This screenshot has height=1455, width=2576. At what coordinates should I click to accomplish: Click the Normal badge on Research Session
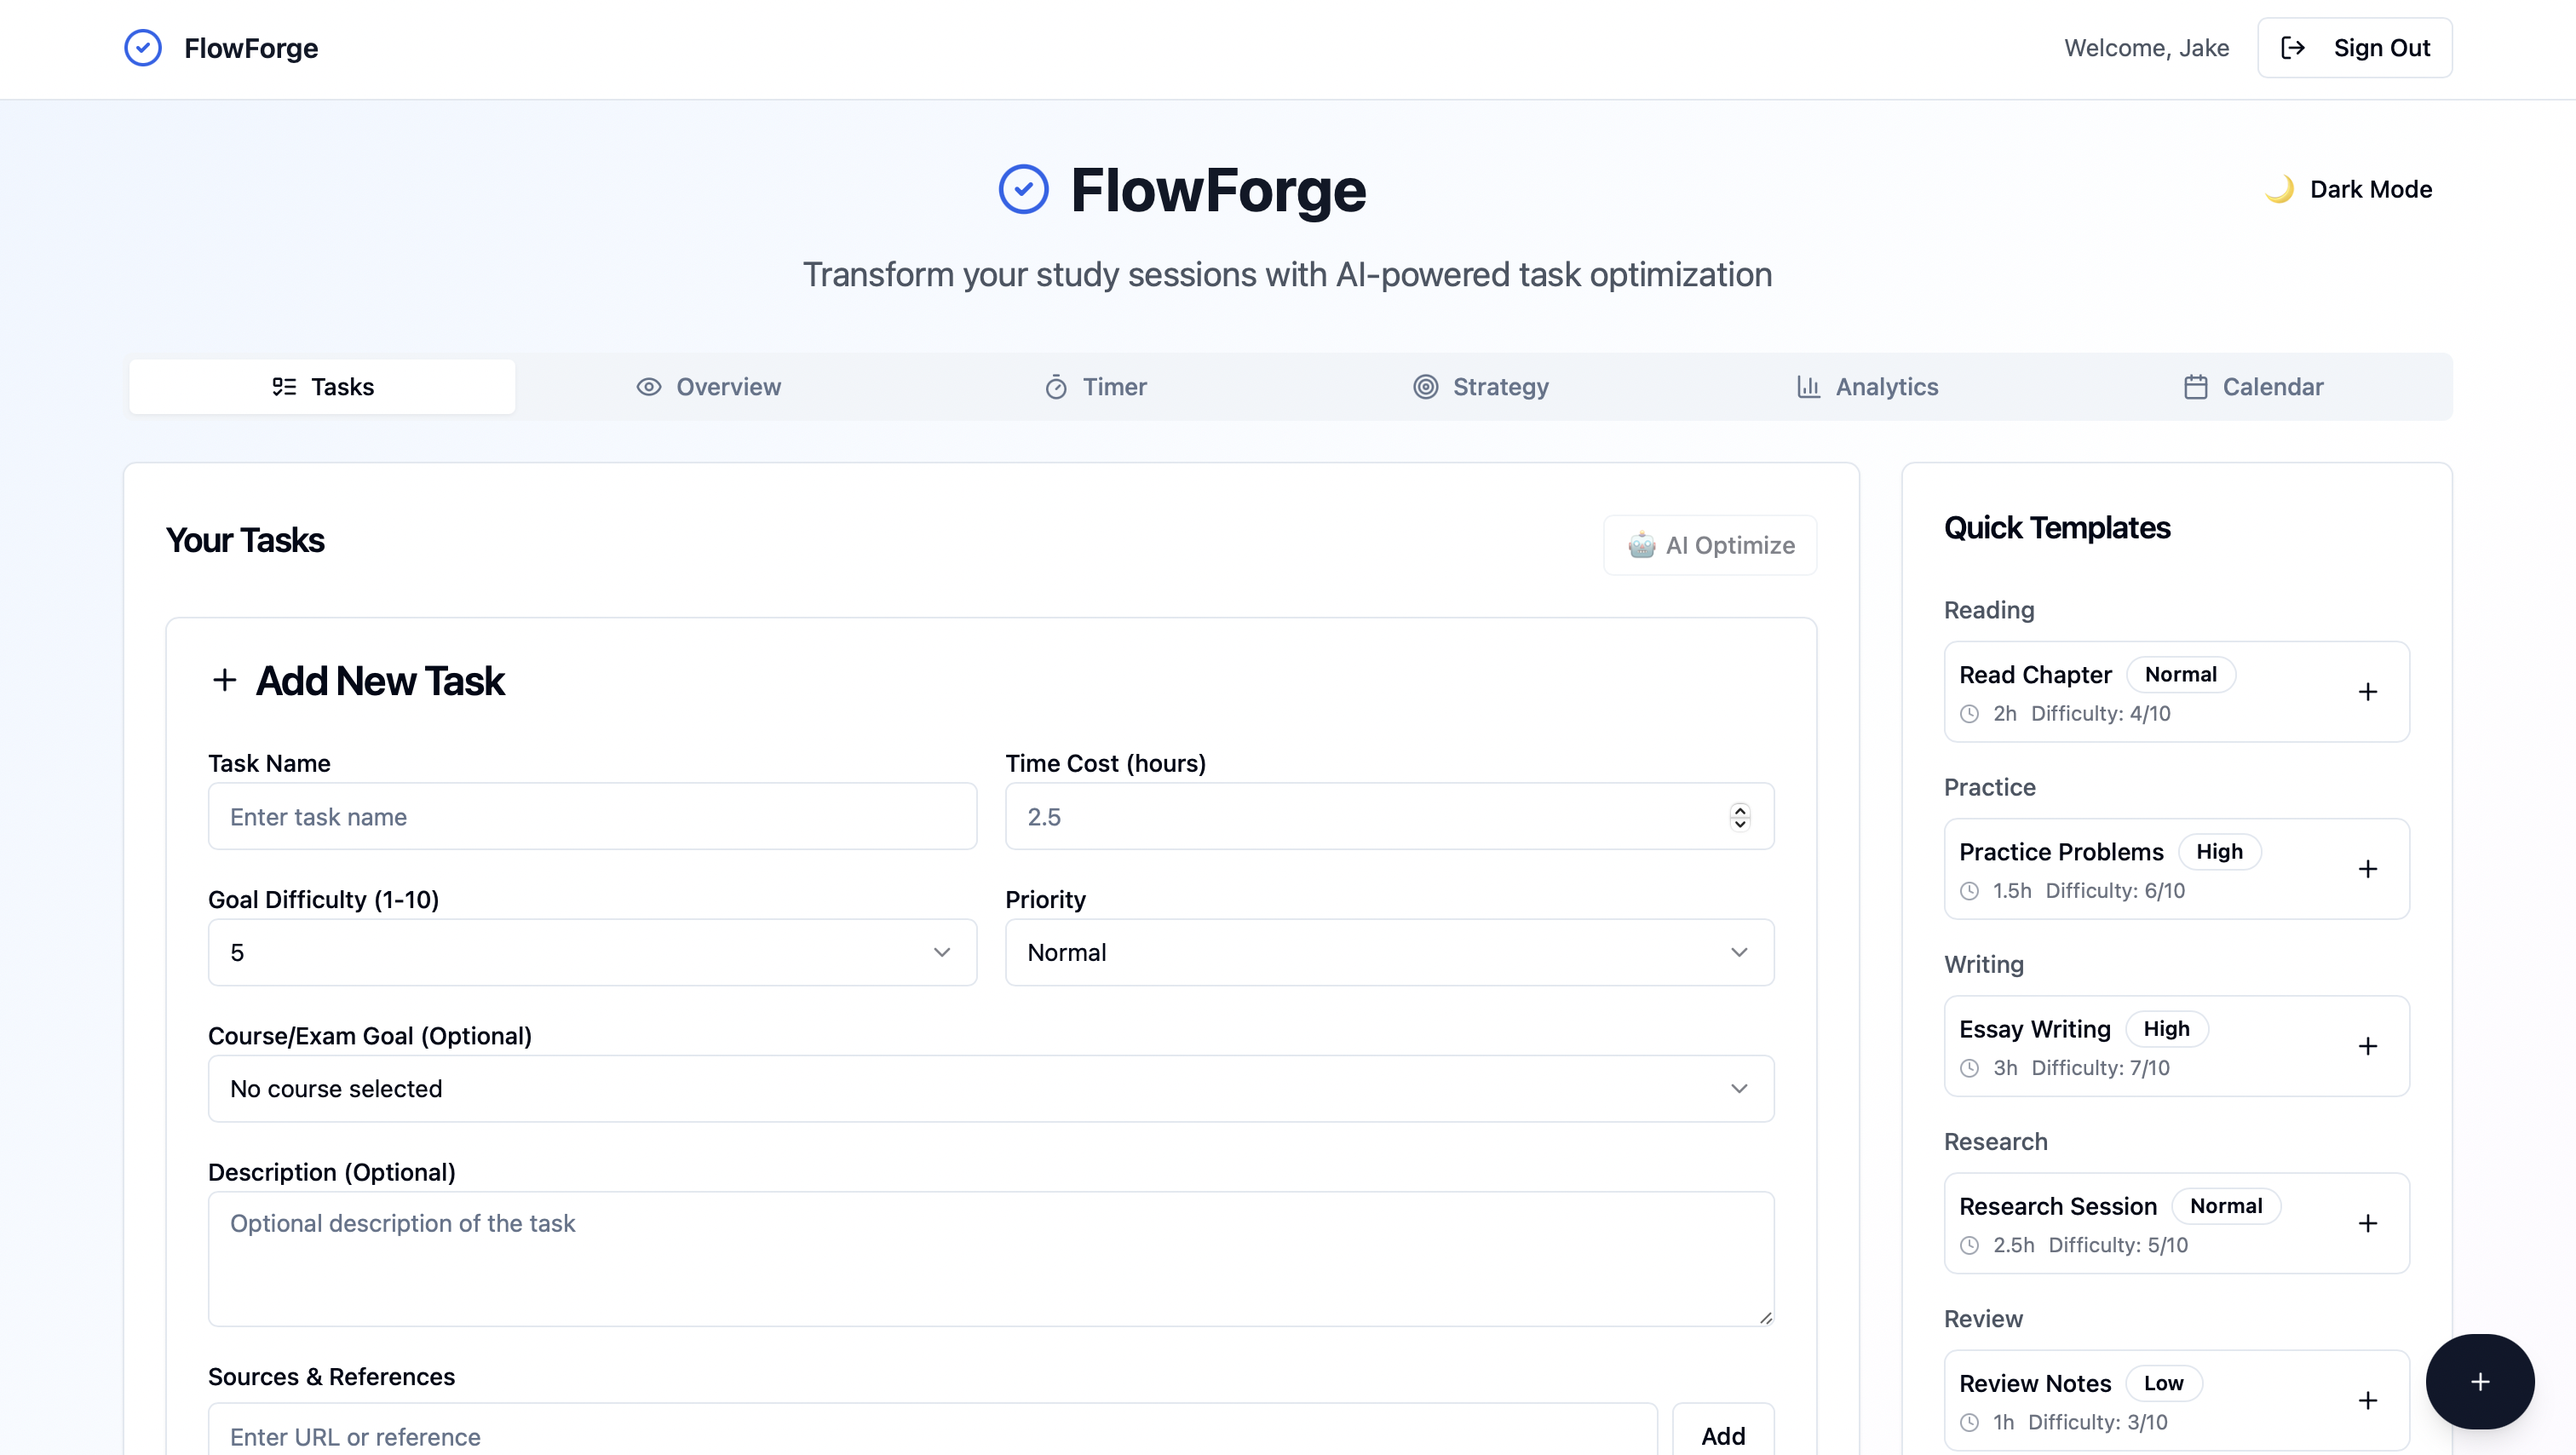coord(2226,1206)
